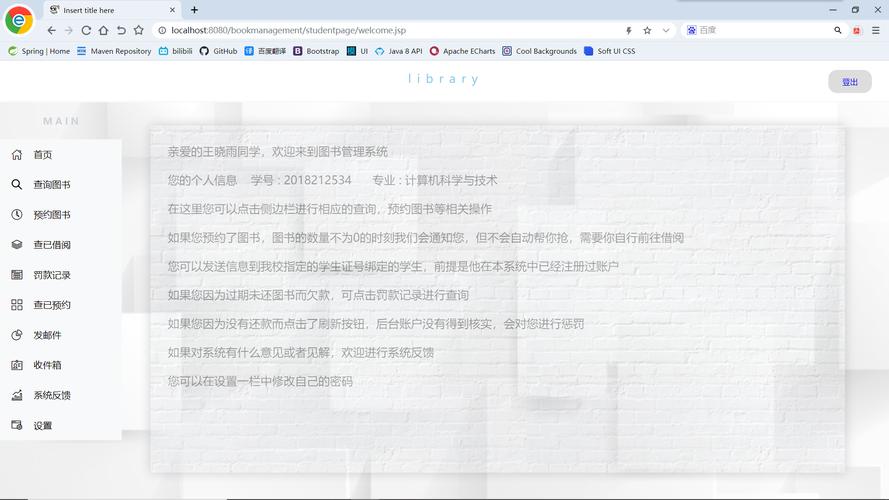
Task: Click the home icon beside 首页
Action: click(x=17, y=154)
